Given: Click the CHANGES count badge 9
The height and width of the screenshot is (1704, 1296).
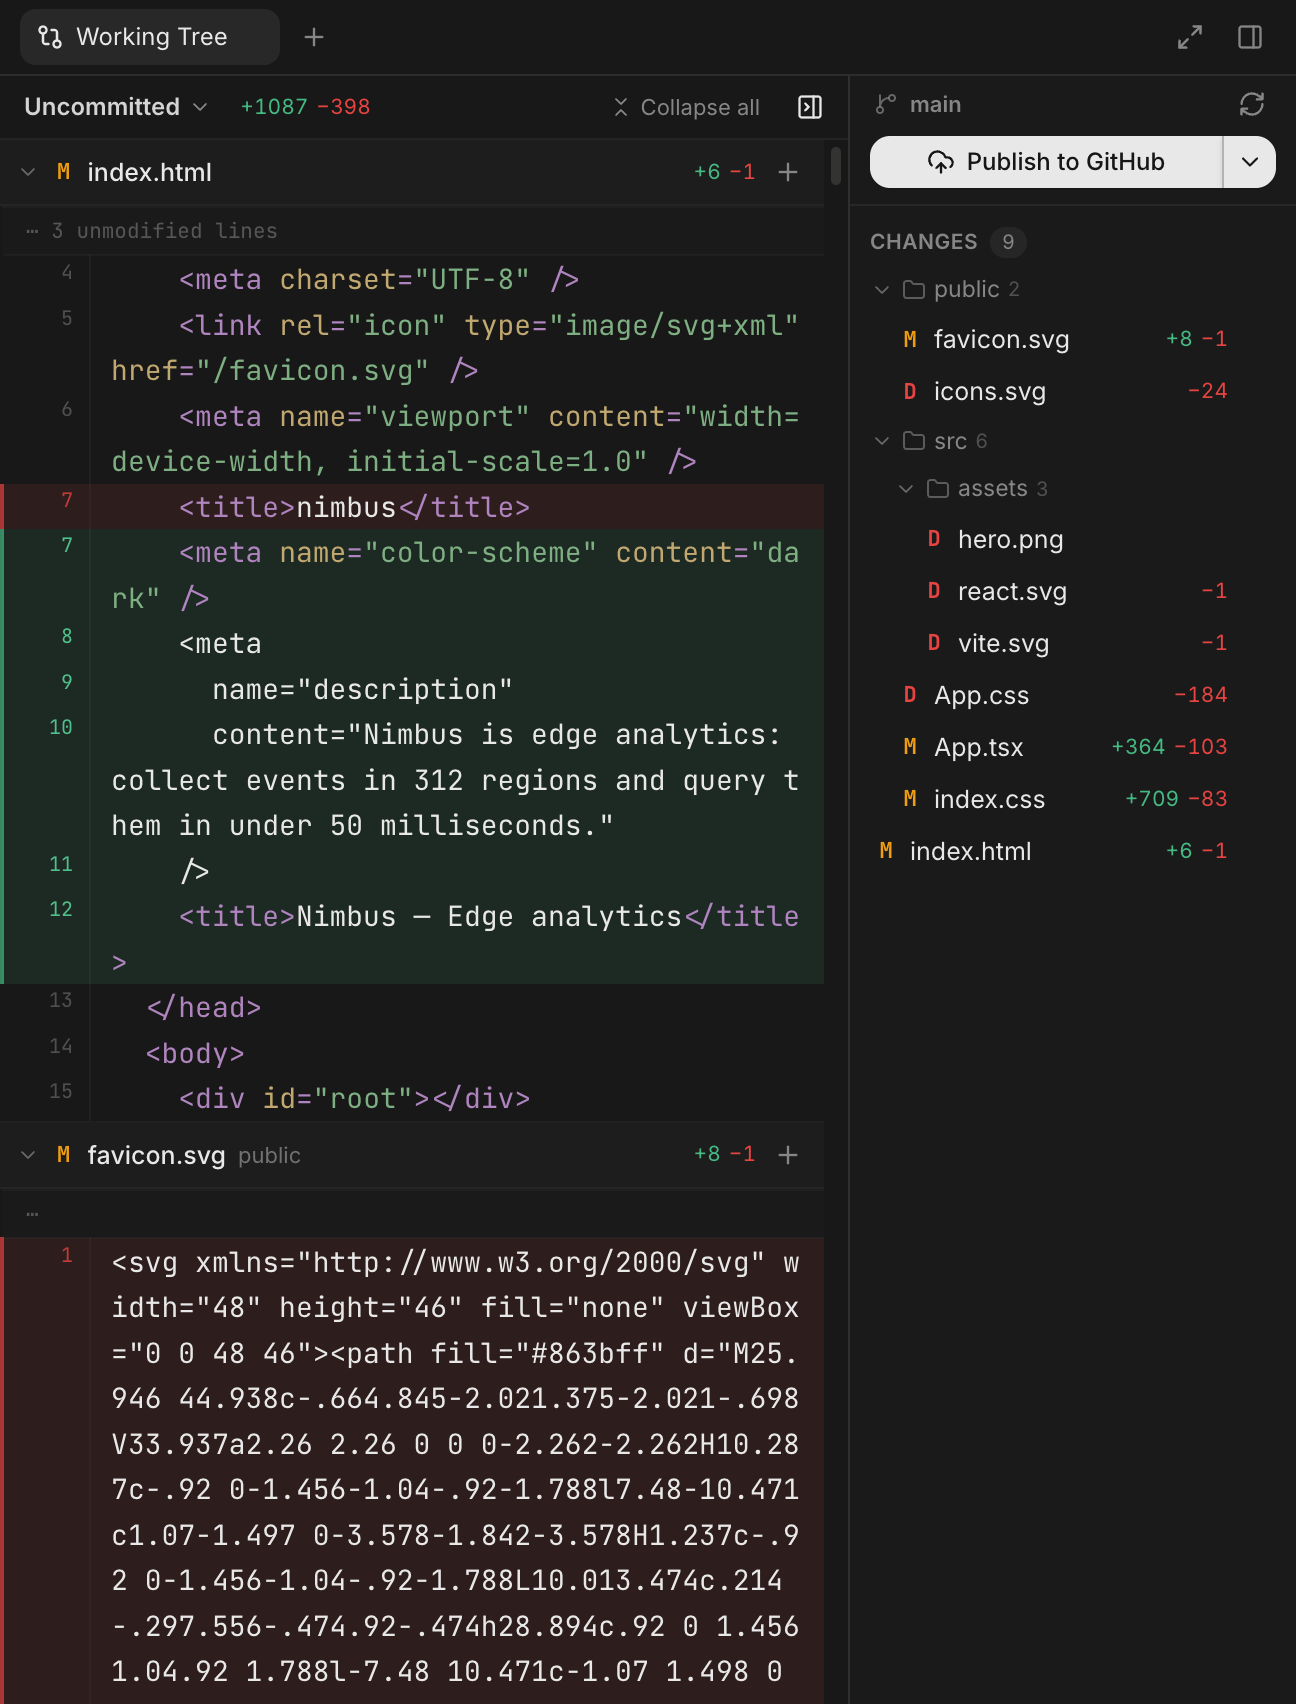Looking at the screenshot, I should tap(1008, 242).
